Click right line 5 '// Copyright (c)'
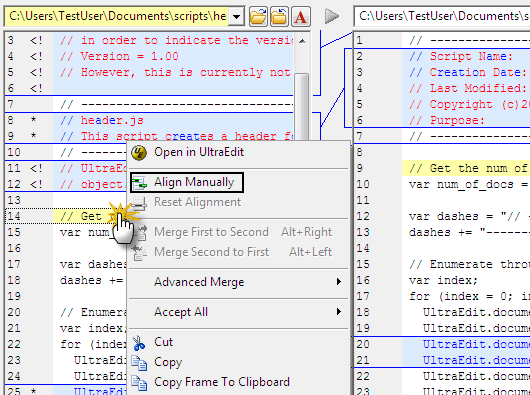This screenshot has width=530, height=395. pyautogui.click(x=469, y=104)
